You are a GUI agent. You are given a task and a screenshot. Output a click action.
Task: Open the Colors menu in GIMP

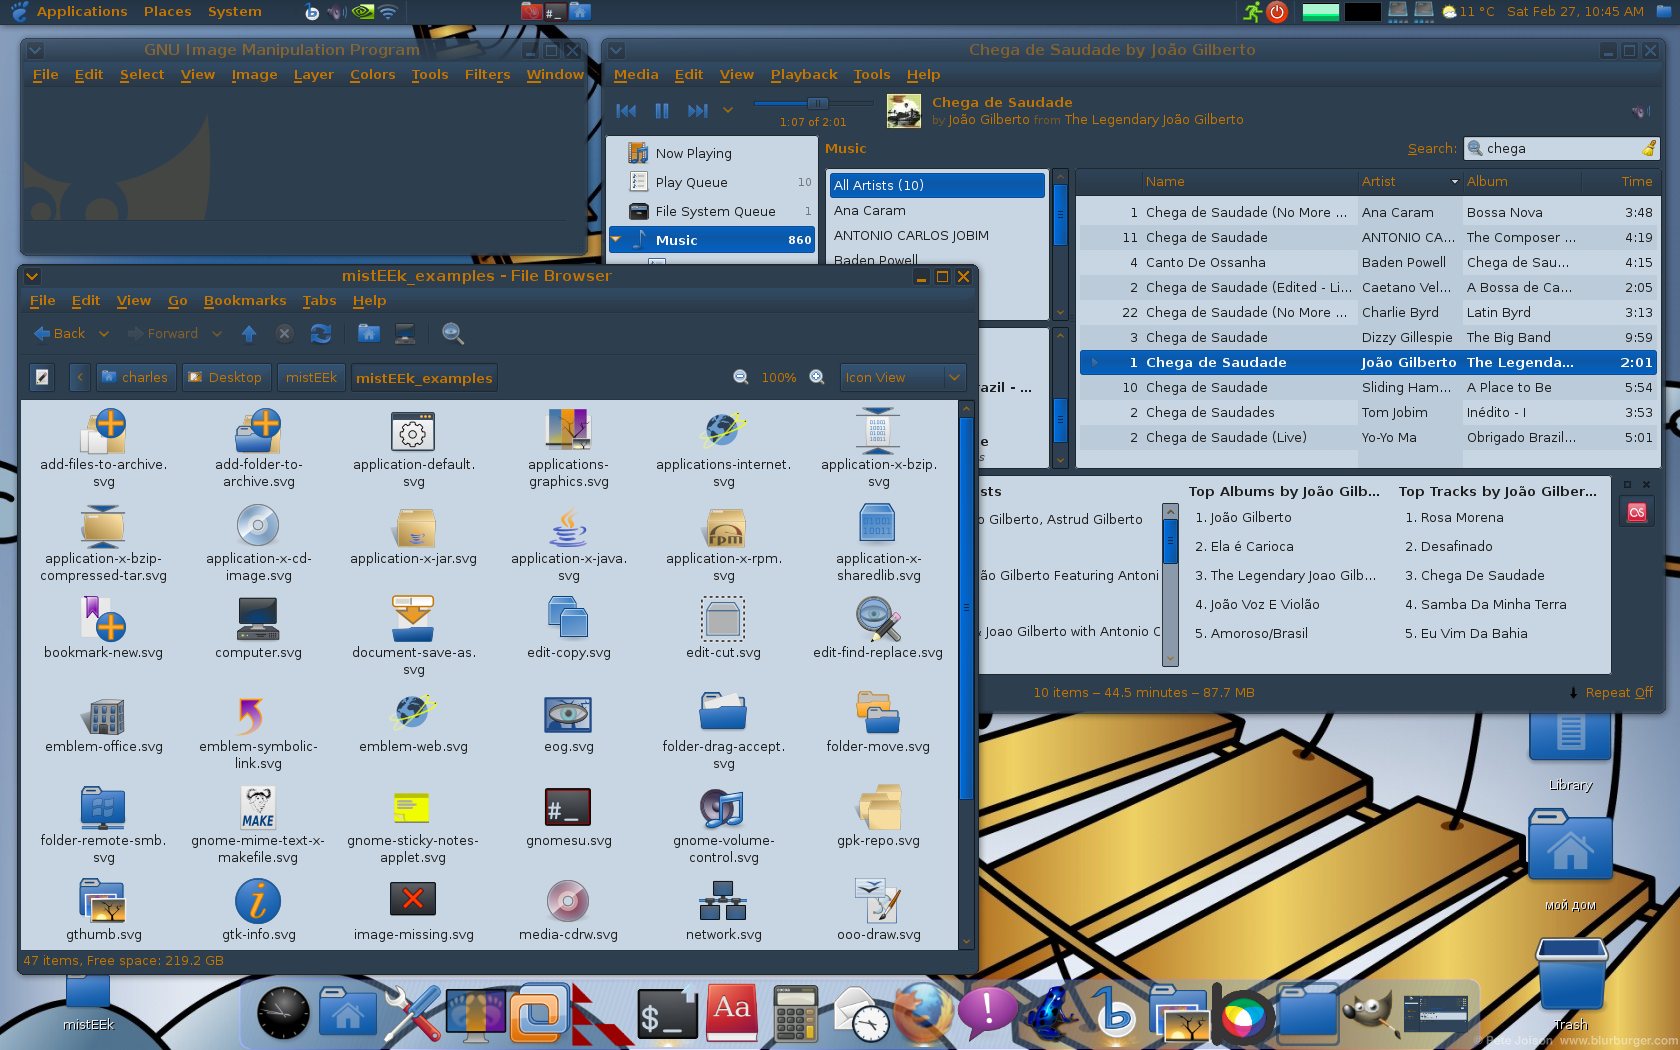(x=372, y=74)
